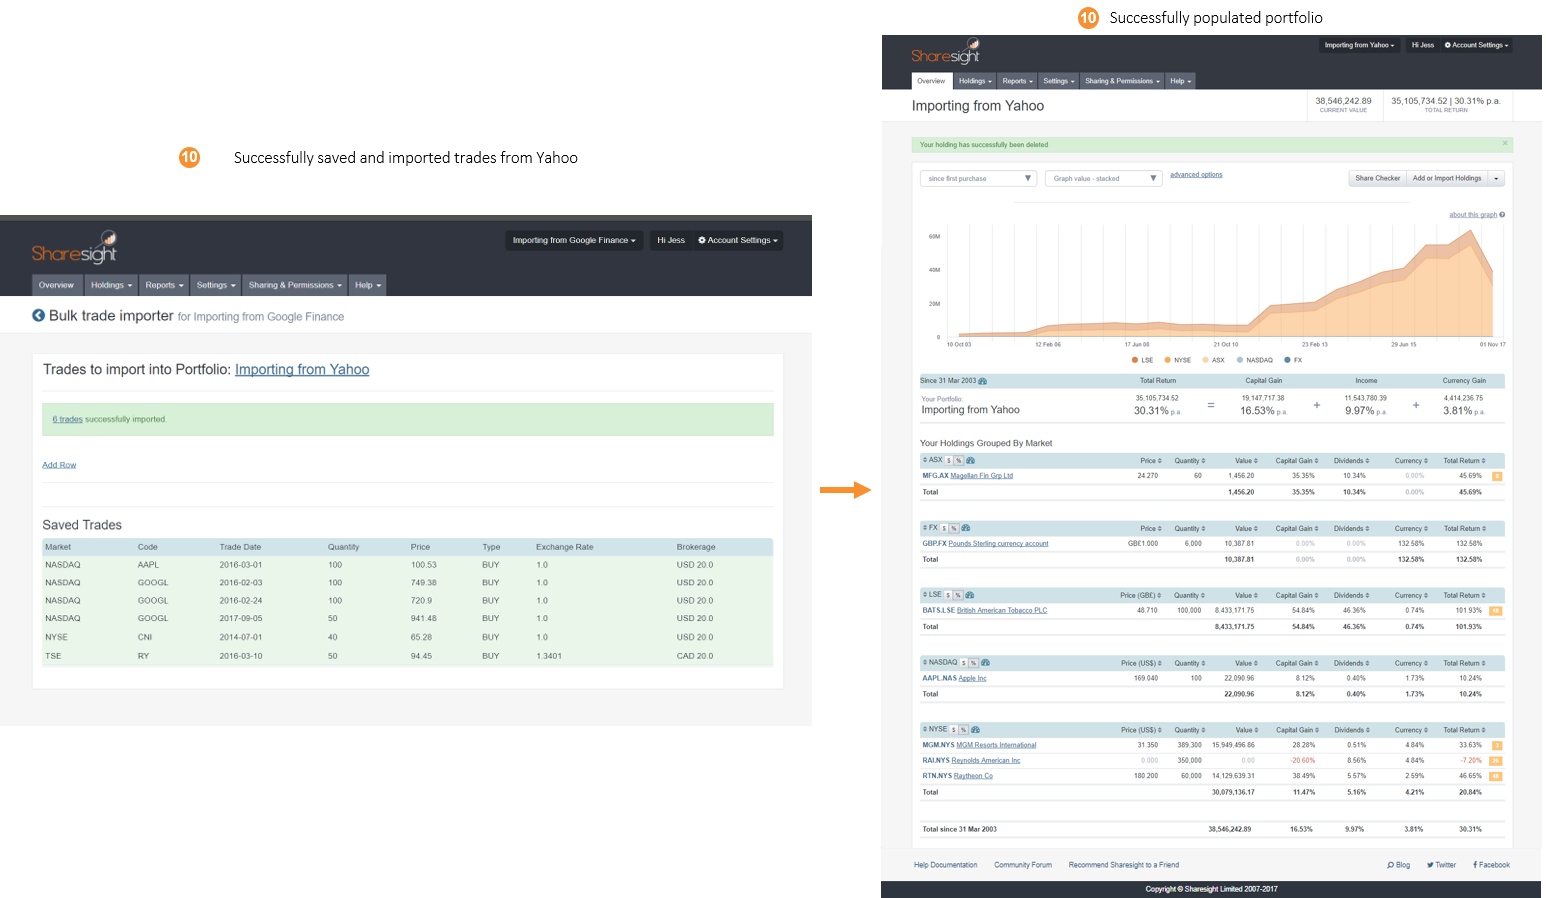Click the Share Checker button
1546x898 pixels.
pyautogui.click(x=1377, y=178)
